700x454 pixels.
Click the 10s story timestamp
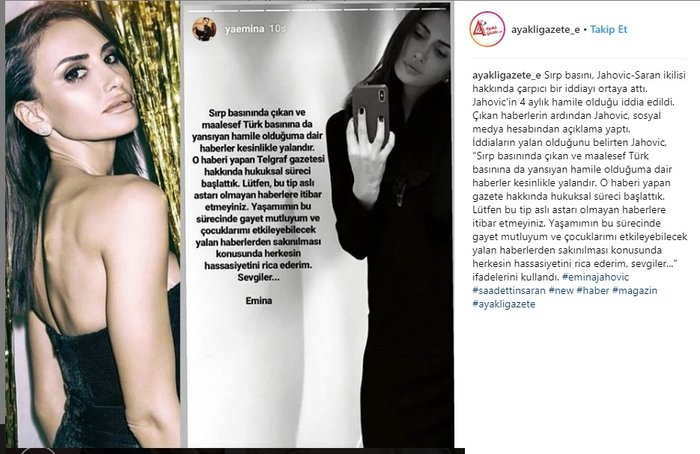[277, 29]
